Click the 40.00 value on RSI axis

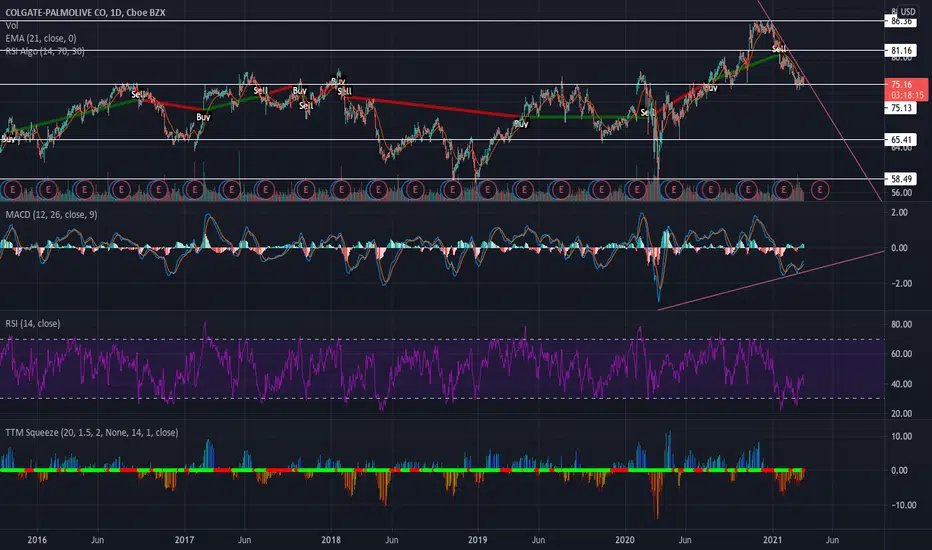[x=901, y=384]
